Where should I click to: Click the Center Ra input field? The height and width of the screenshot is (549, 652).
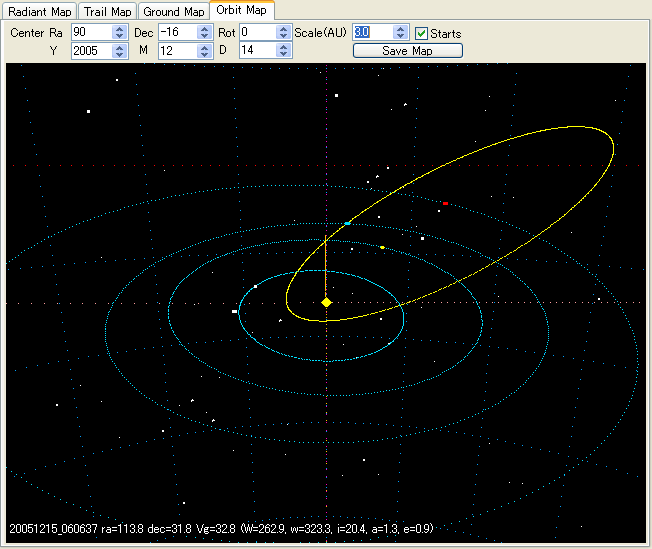pos(92,33)
